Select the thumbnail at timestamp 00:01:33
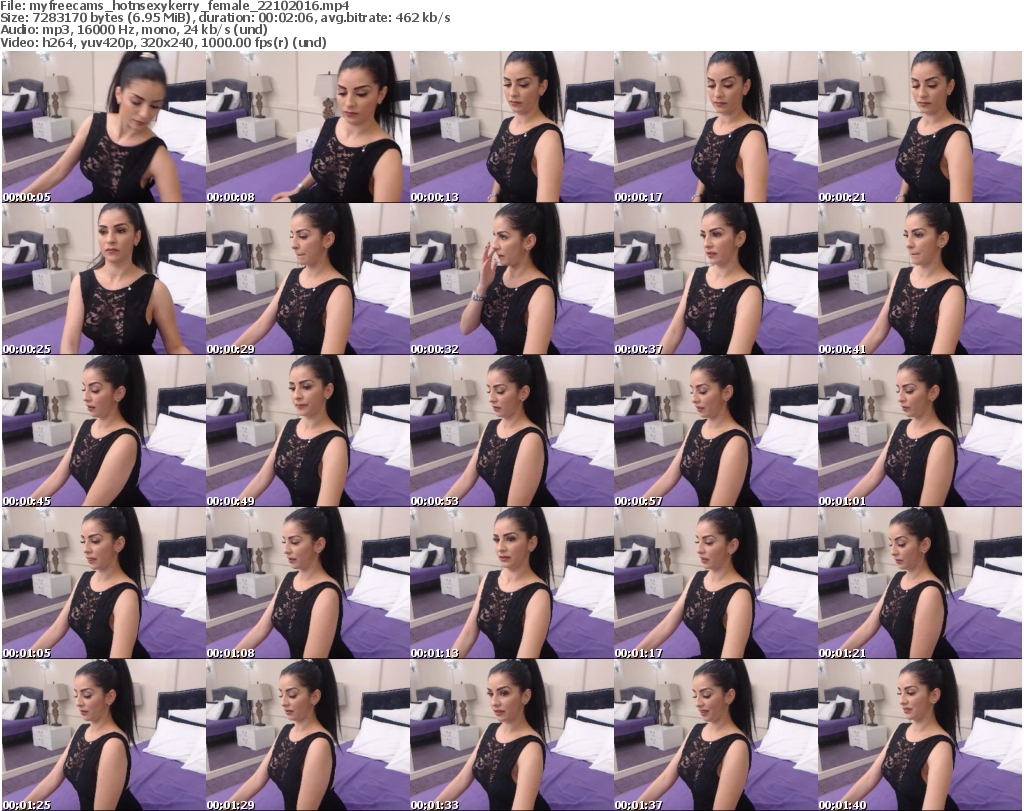Image resolution: width=1024 pixels, height=811 pixels. (x=511, y=735)
